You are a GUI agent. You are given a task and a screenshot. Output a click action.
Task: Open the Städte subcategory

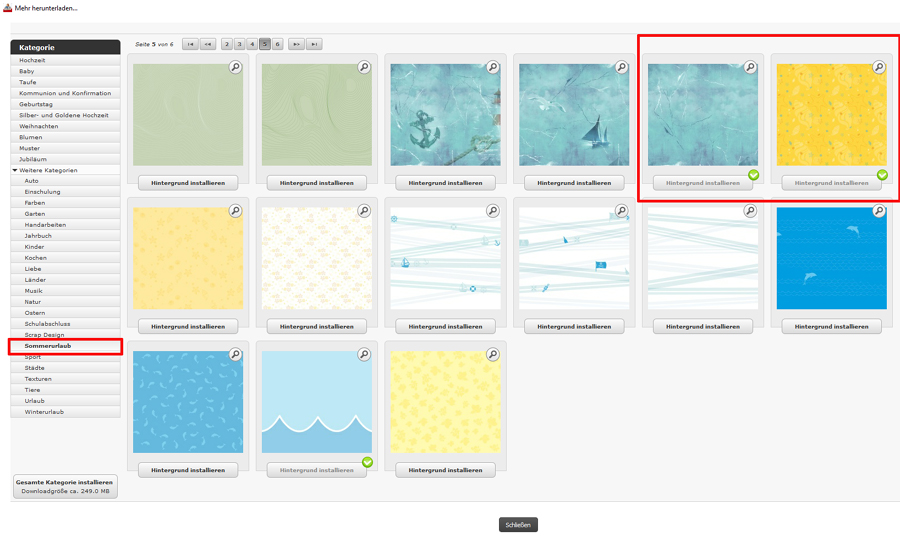(65, 368)
